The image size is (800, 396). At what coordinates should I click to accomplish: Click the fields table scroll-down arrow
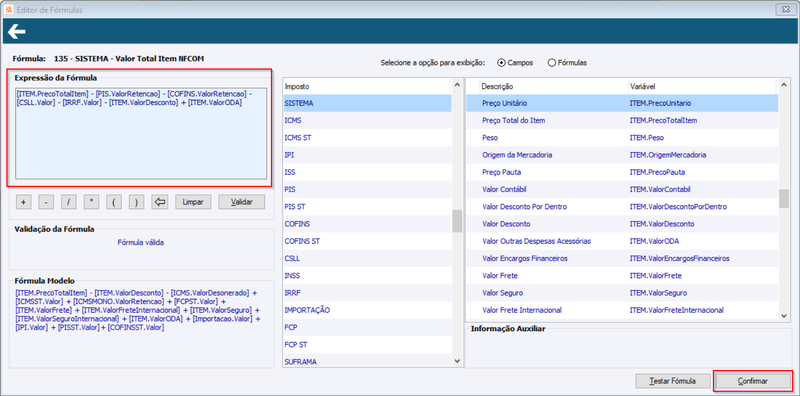[784, 316]
